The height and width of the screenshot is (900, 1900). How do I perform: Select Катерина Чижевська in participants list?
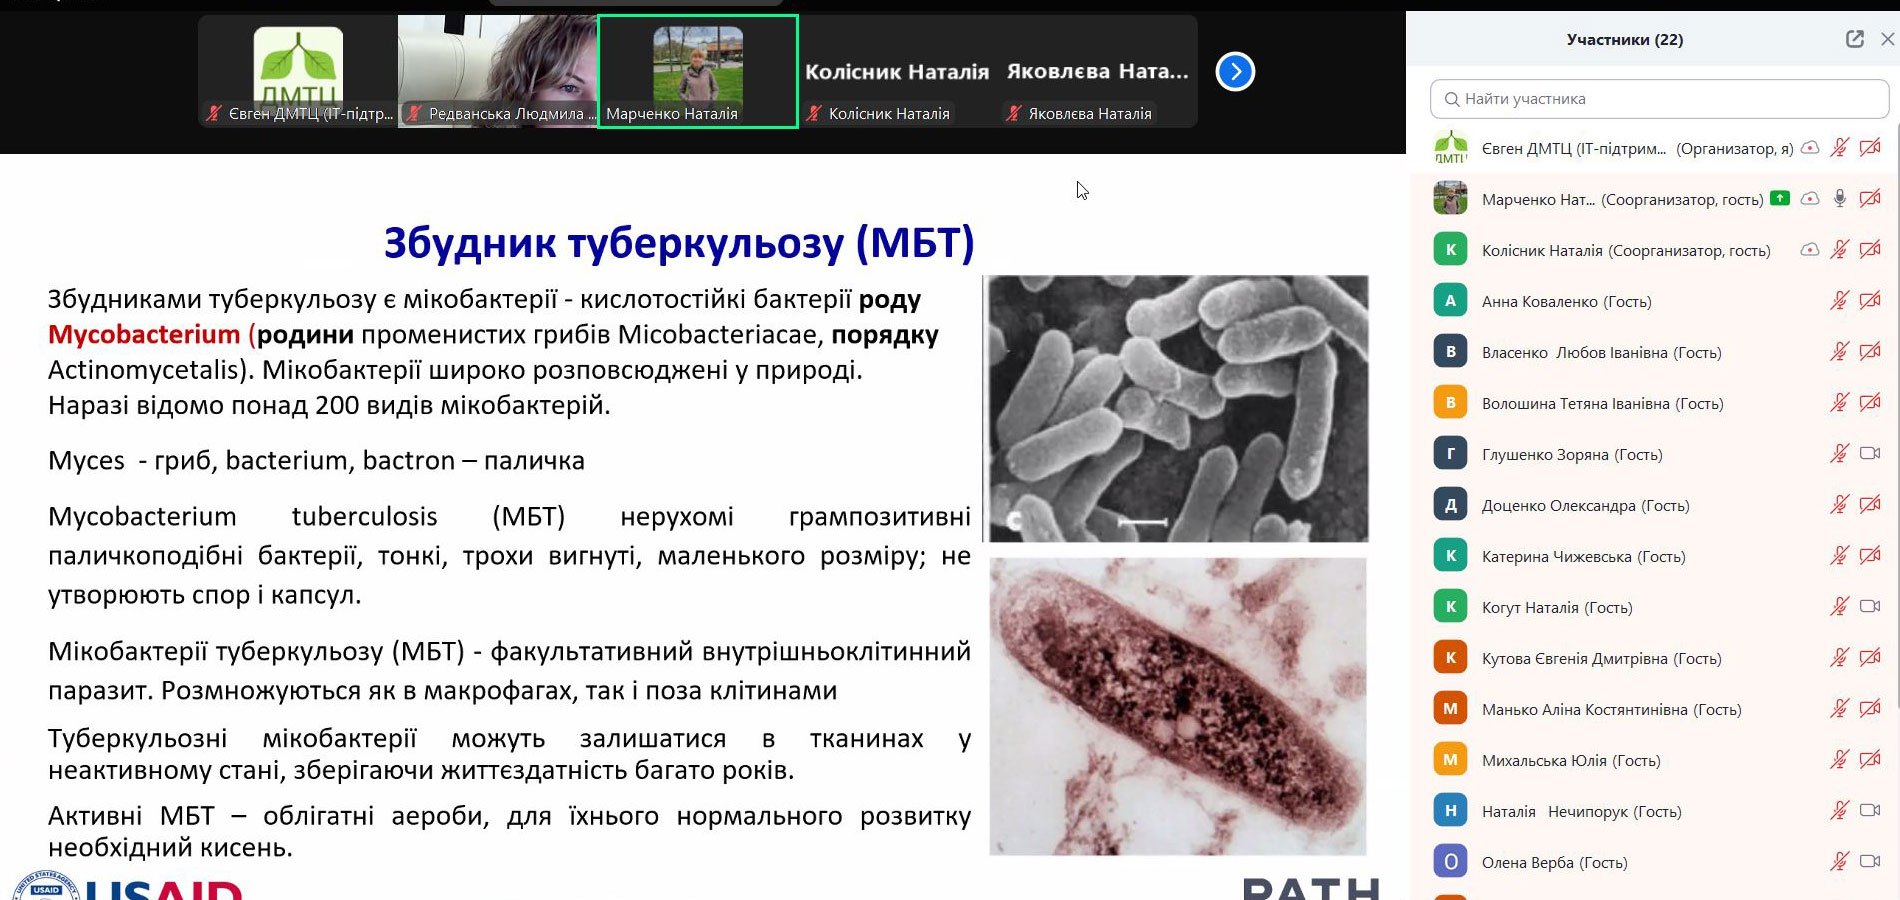coord(1583,556)
